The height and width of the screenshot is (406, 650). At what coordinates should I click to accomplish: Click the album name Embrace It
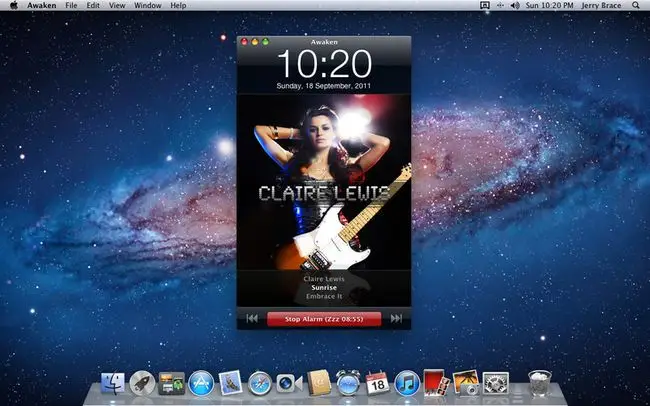324,297
